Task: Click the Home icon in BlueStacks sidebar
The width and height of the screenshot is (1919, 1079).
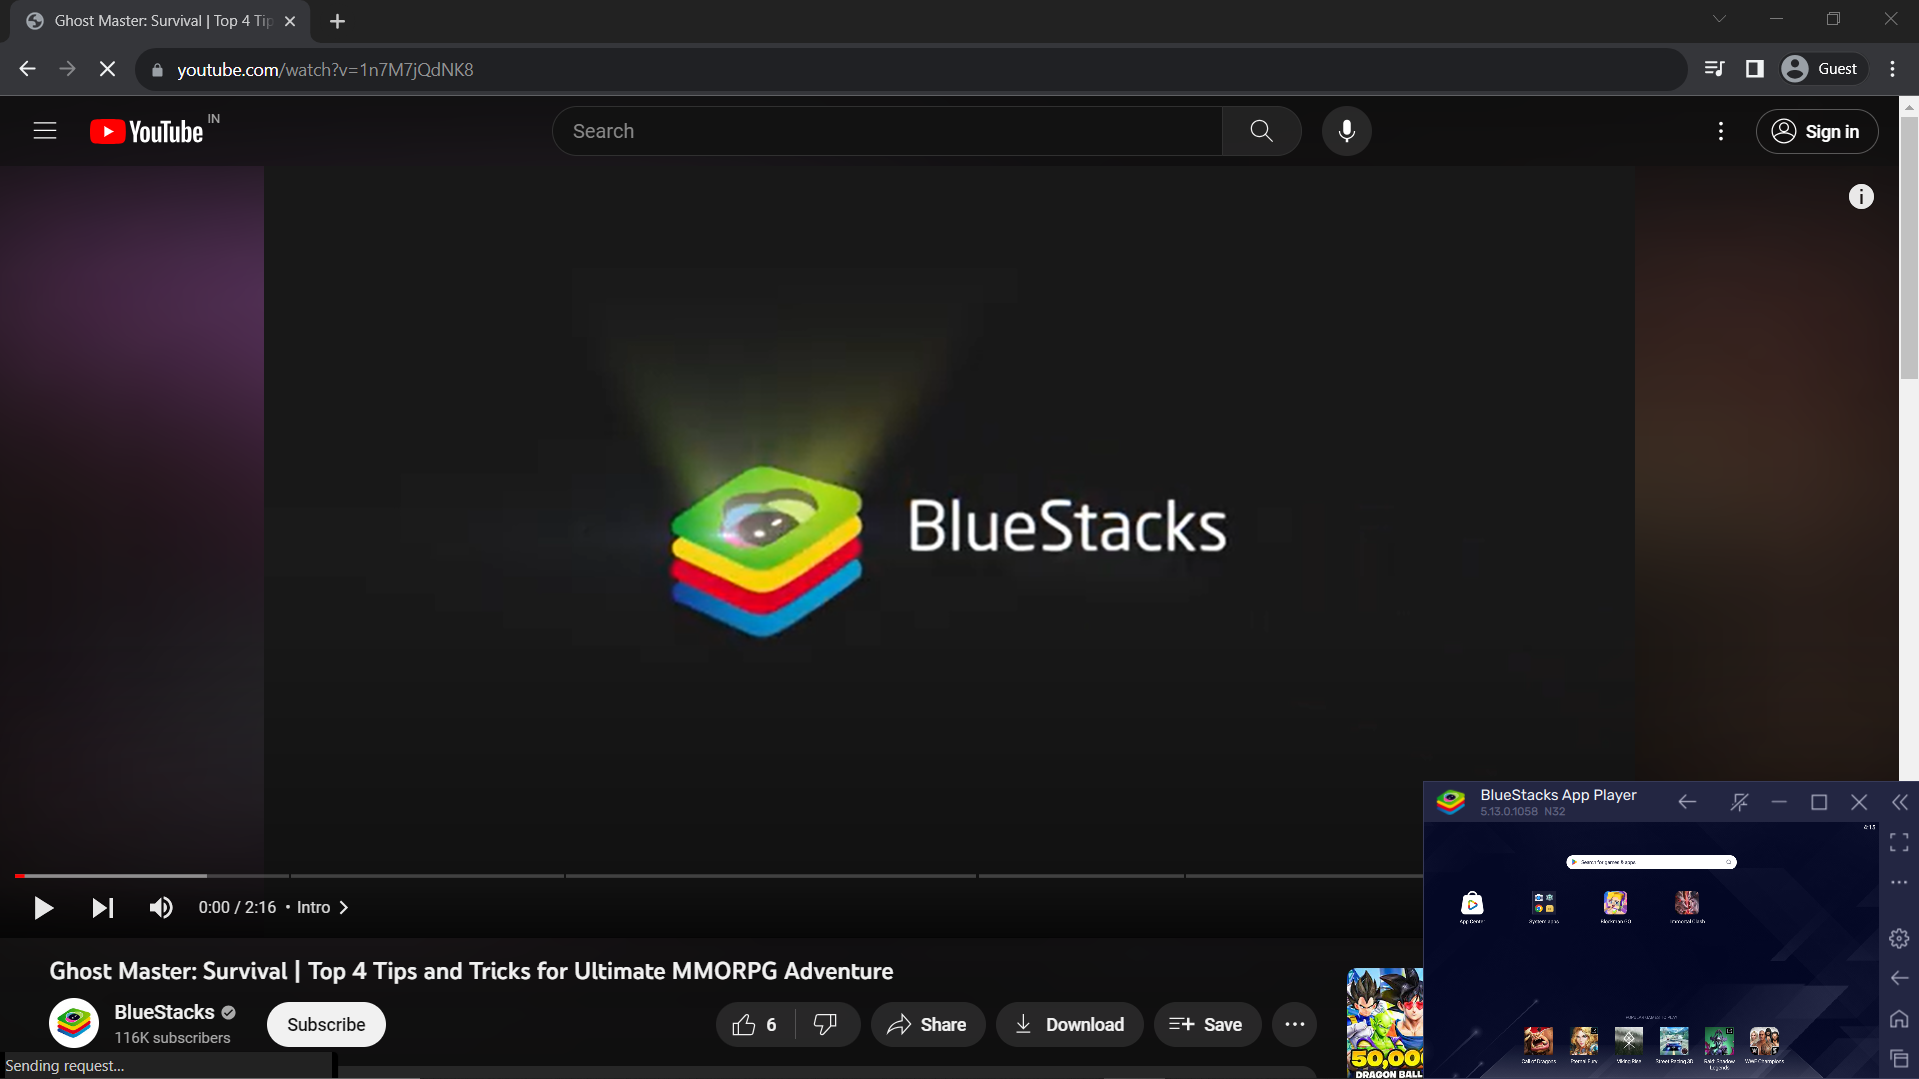Action: click(1898, 1018)
